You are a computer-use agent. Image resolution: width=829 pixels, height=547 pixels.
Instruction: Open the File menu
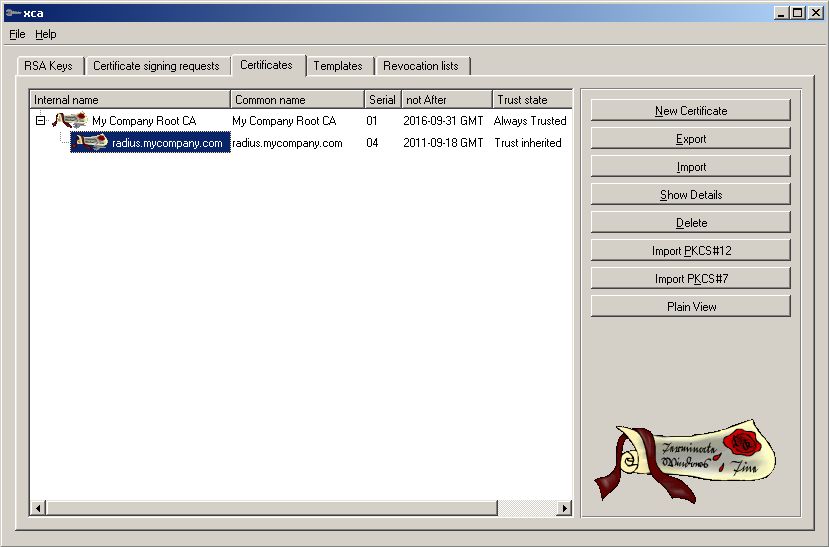[x=17, y=34]
